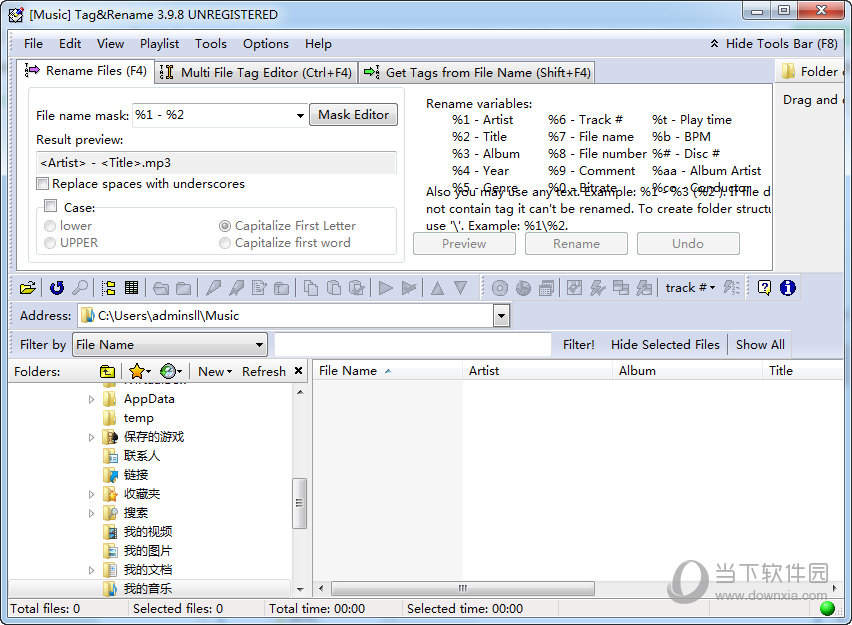Screen dimensions: 852x625
Task: Click the grayed down triangle toolbar icon
Action: [x=461, y=288]
